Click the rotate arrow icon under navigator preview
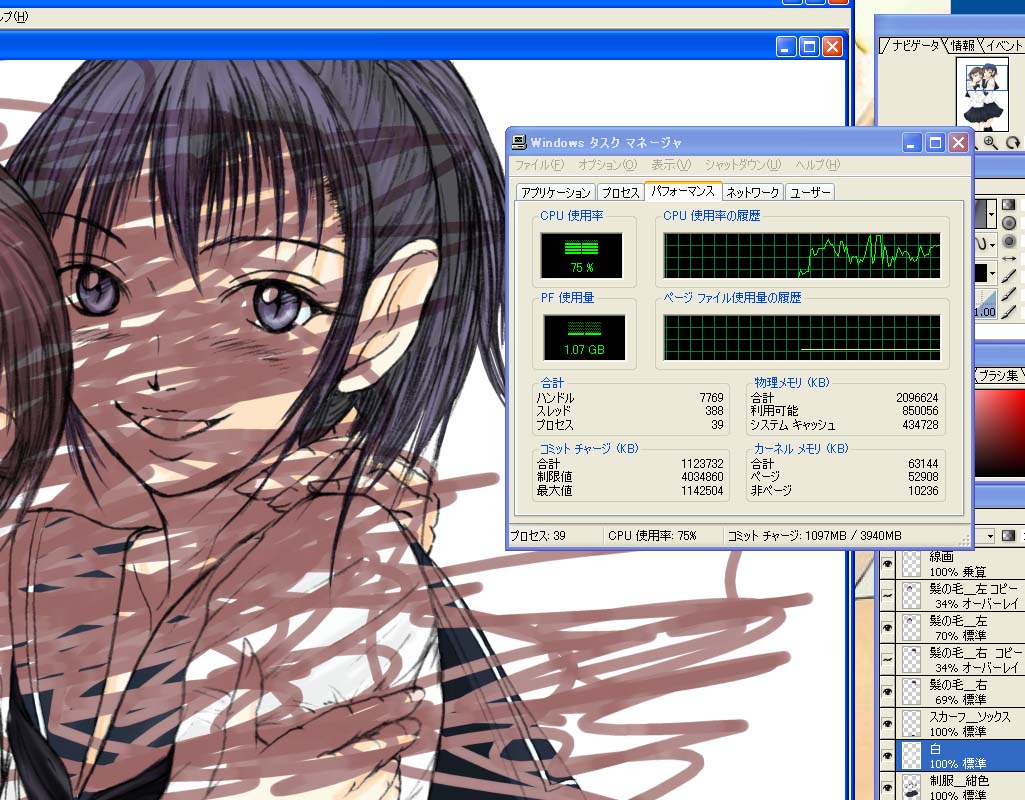Image resolution: width=1025 pixels, height=800 pixels. pyautogui.click(x=1013, y=142)
